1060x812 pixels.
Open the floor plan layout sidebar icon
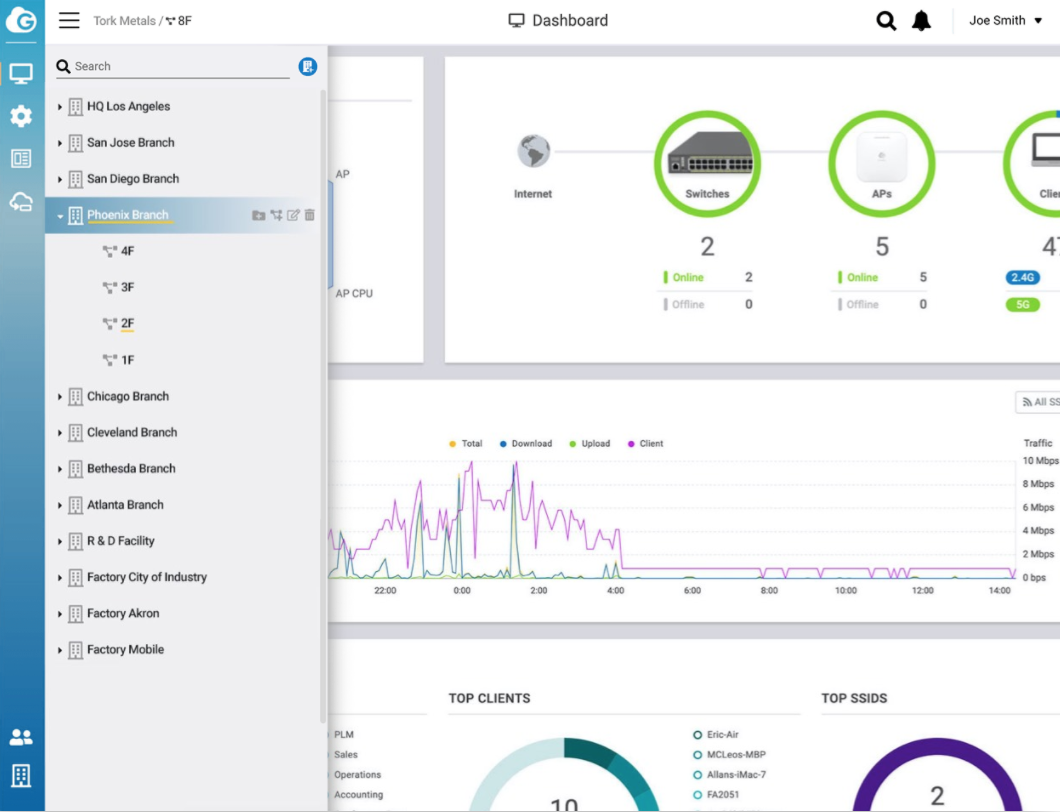point(21,159)
